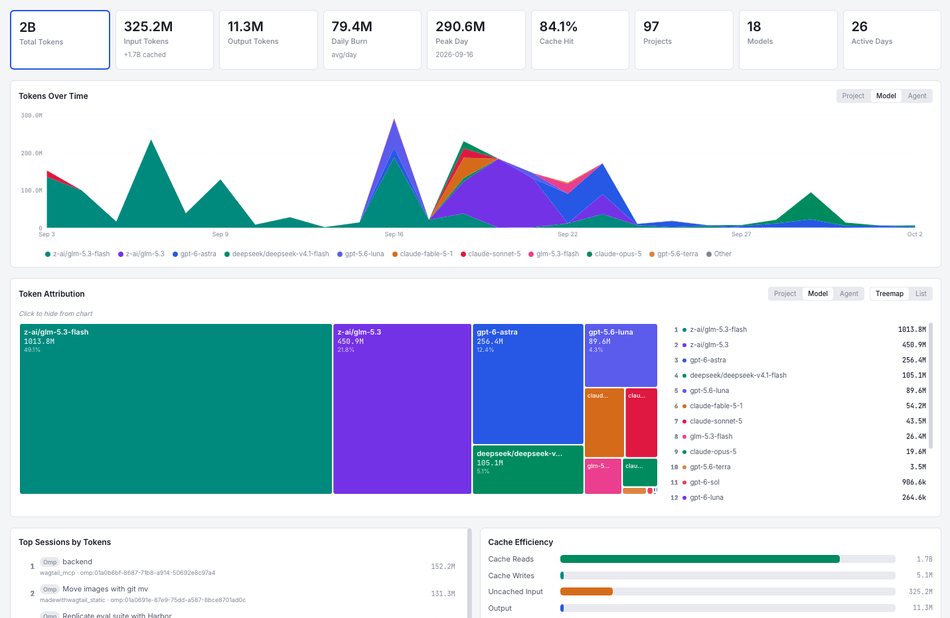Toggle z-ai/glm-5.3-flash legend dot in chart
The width and height of the screenshot is (950, 618).
(x=48, y=254)
